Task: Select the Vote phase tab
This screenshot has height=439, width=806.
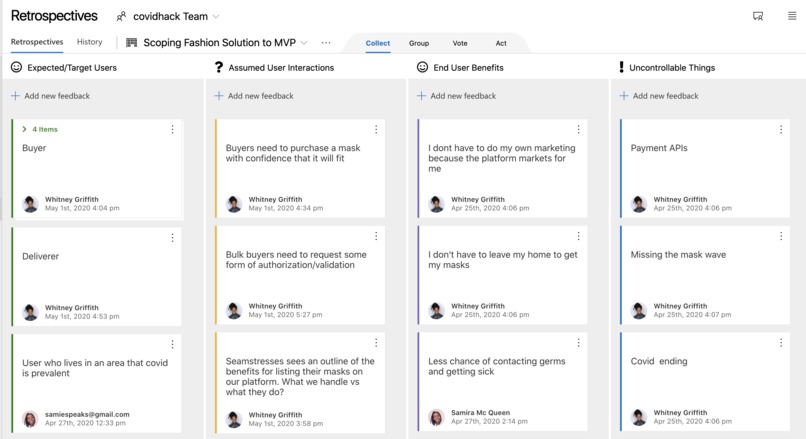Action: tap(460, 43)
